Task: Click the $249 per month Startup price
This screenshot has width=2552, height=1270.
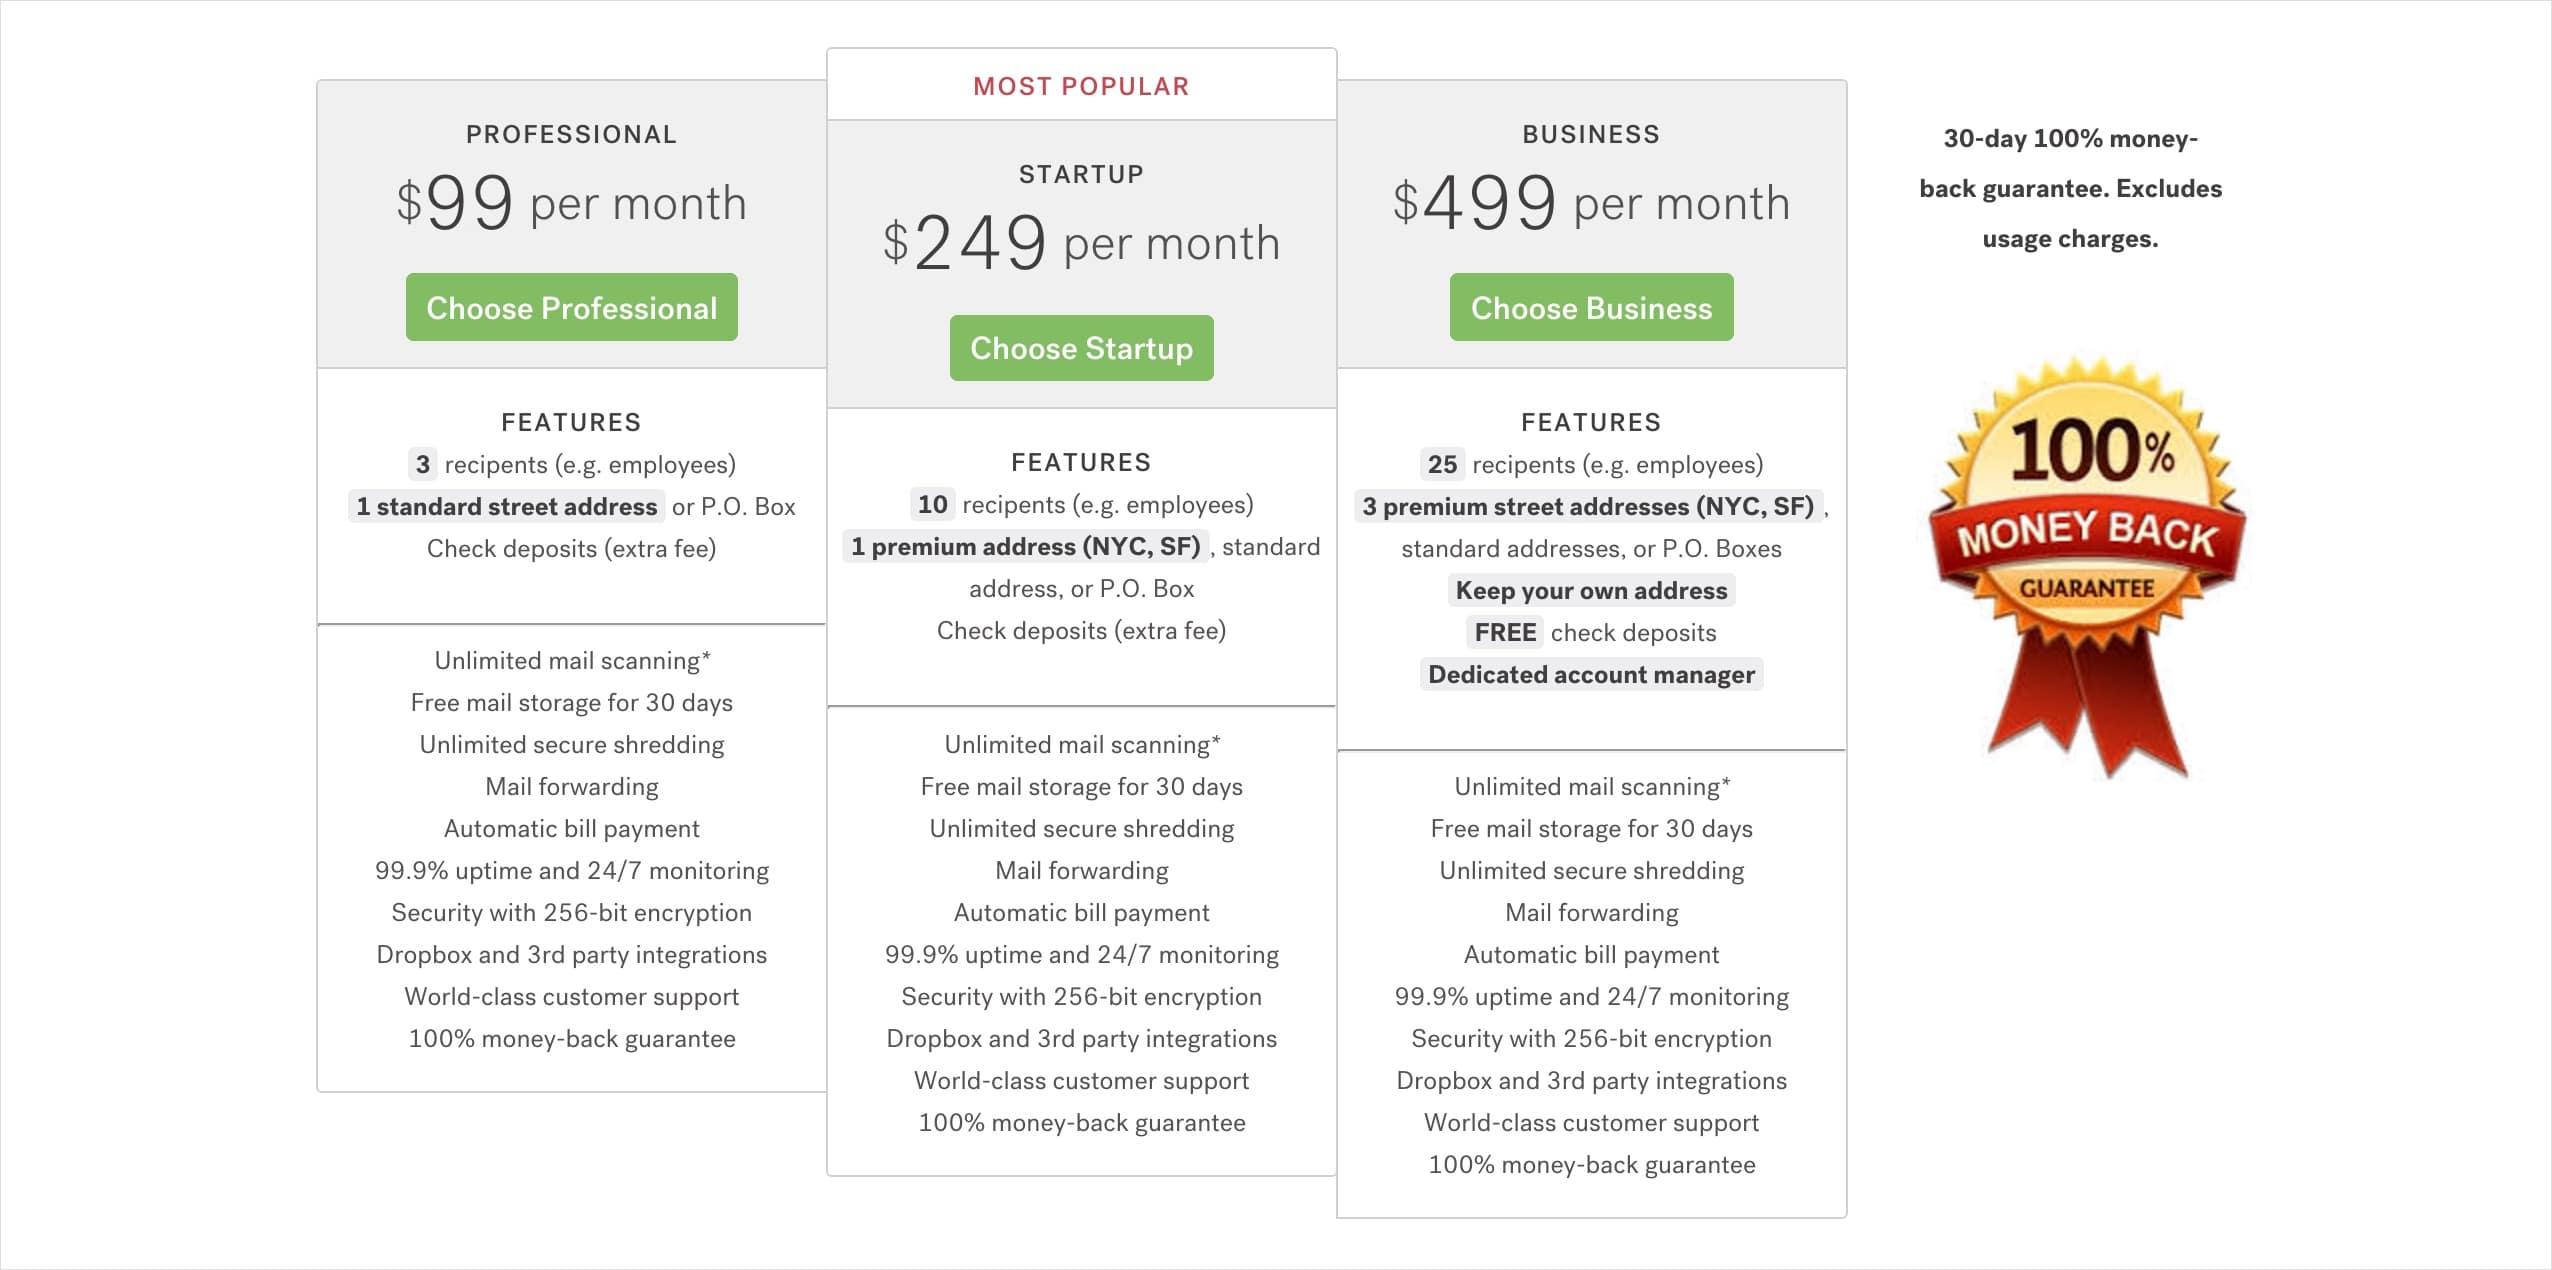Action: (x=1081, y=243)
